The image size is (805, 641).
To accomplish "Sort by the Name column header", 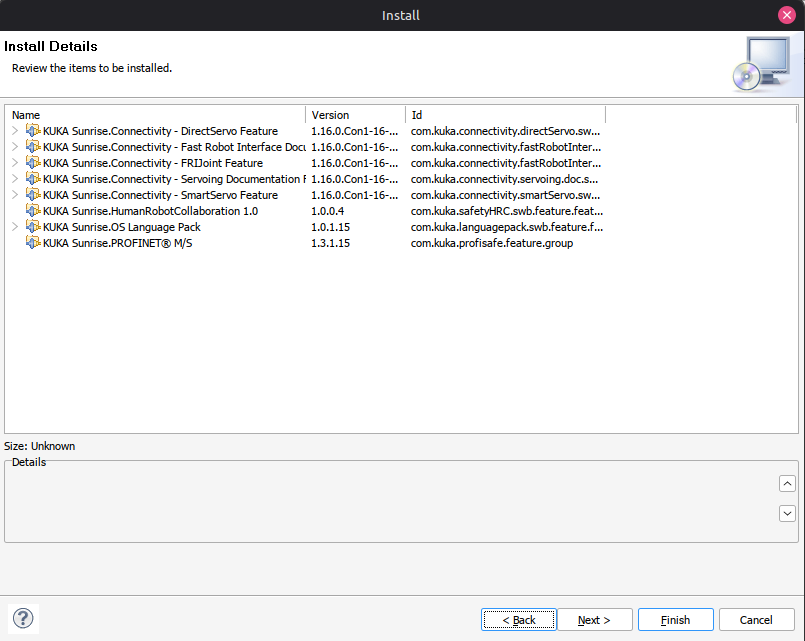I will tap(156, 115).
